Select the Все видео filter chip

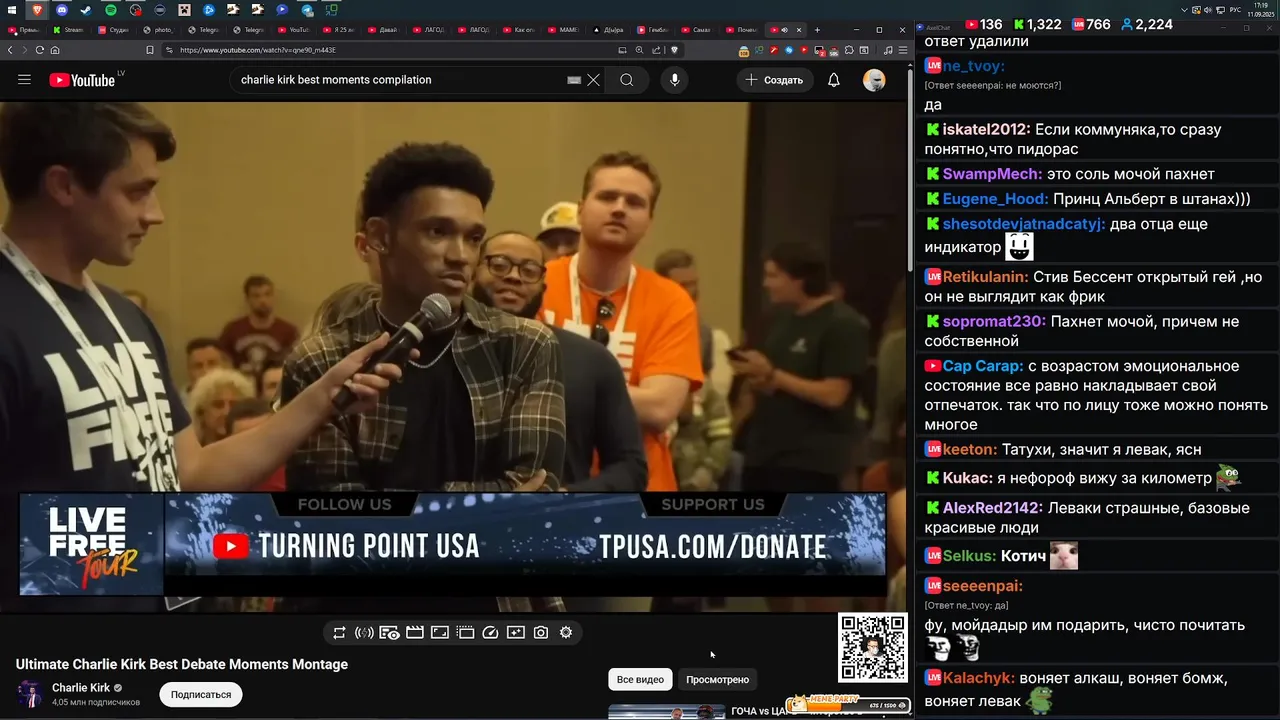pyautogui.click(x=640, y=679)
